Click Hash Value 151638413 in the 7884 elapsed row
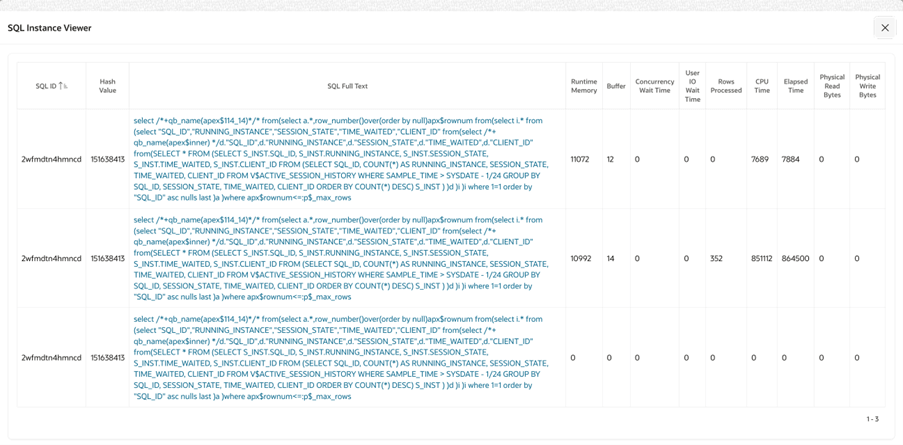This screenshot has height=445, width=903. click(108, 159)
